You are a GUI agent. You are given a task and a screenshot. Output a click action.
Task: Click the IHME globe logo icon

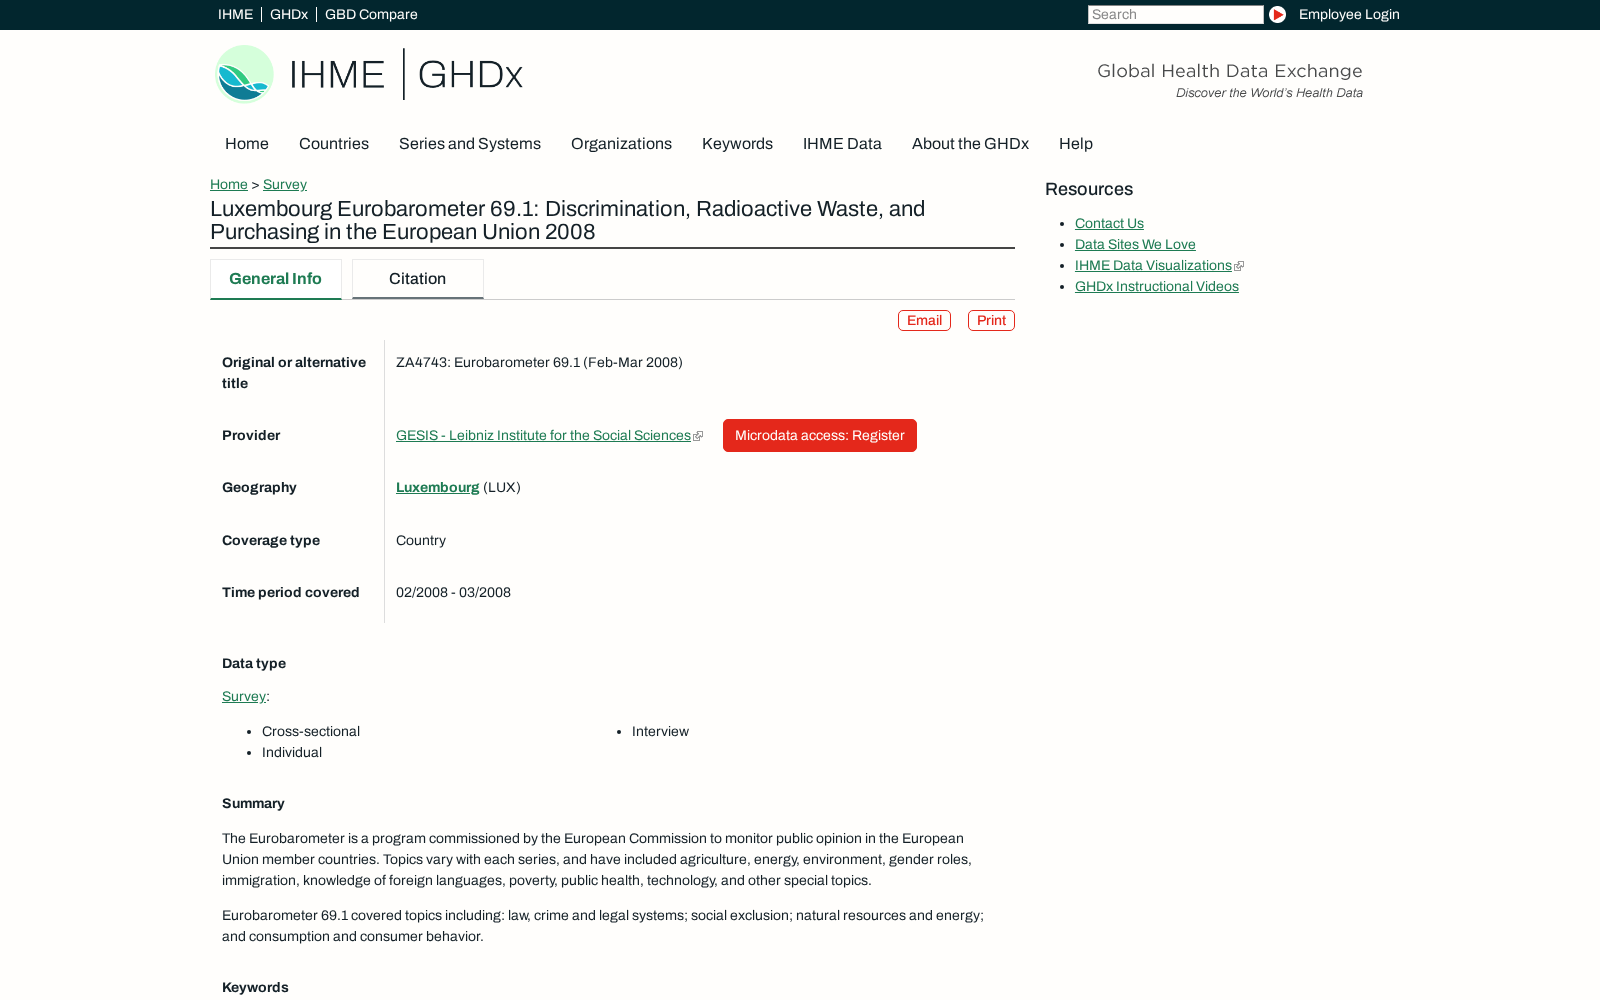coord(244,74)
